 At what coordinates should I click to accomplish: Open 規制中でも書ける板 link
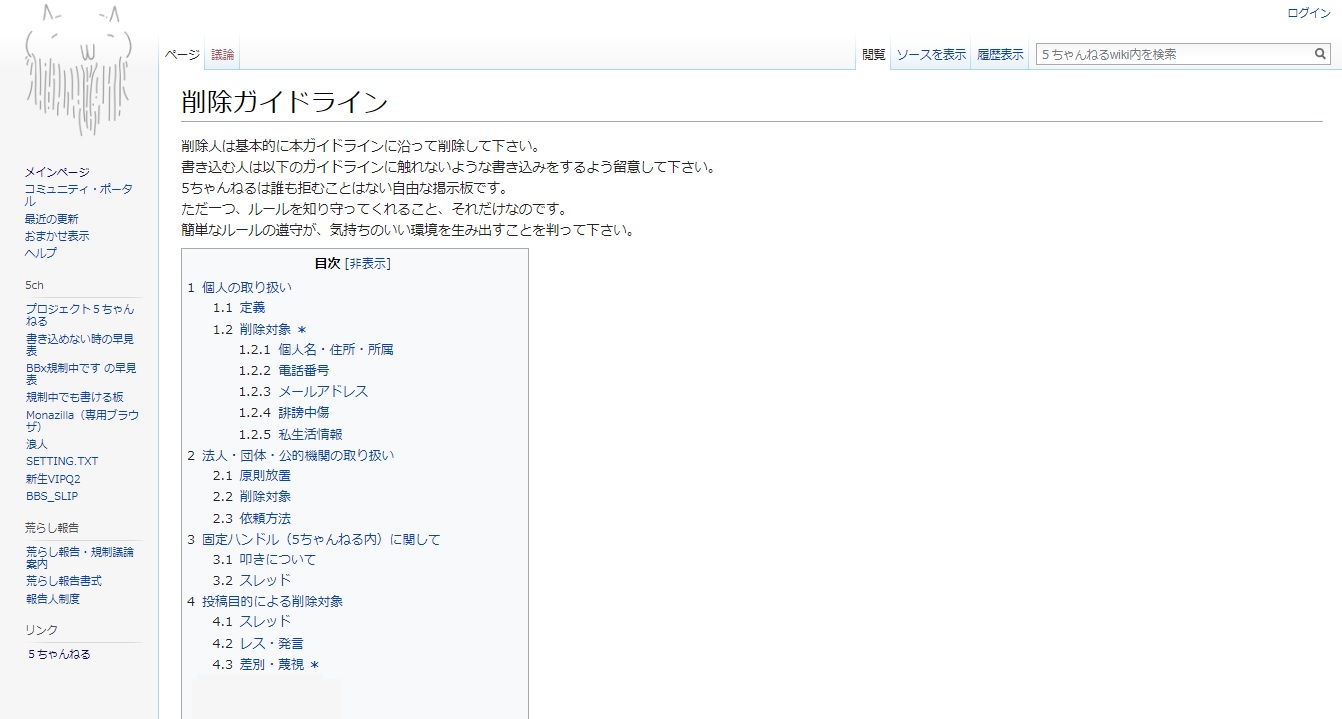(x=75, y=397)
